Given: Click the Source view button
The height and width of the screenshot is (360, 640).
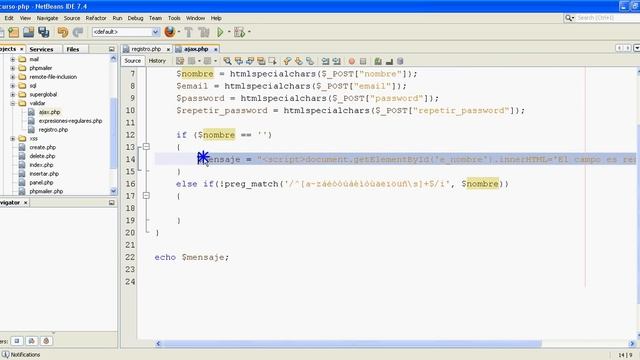Looking at the screenshot, I should [132, 61].
